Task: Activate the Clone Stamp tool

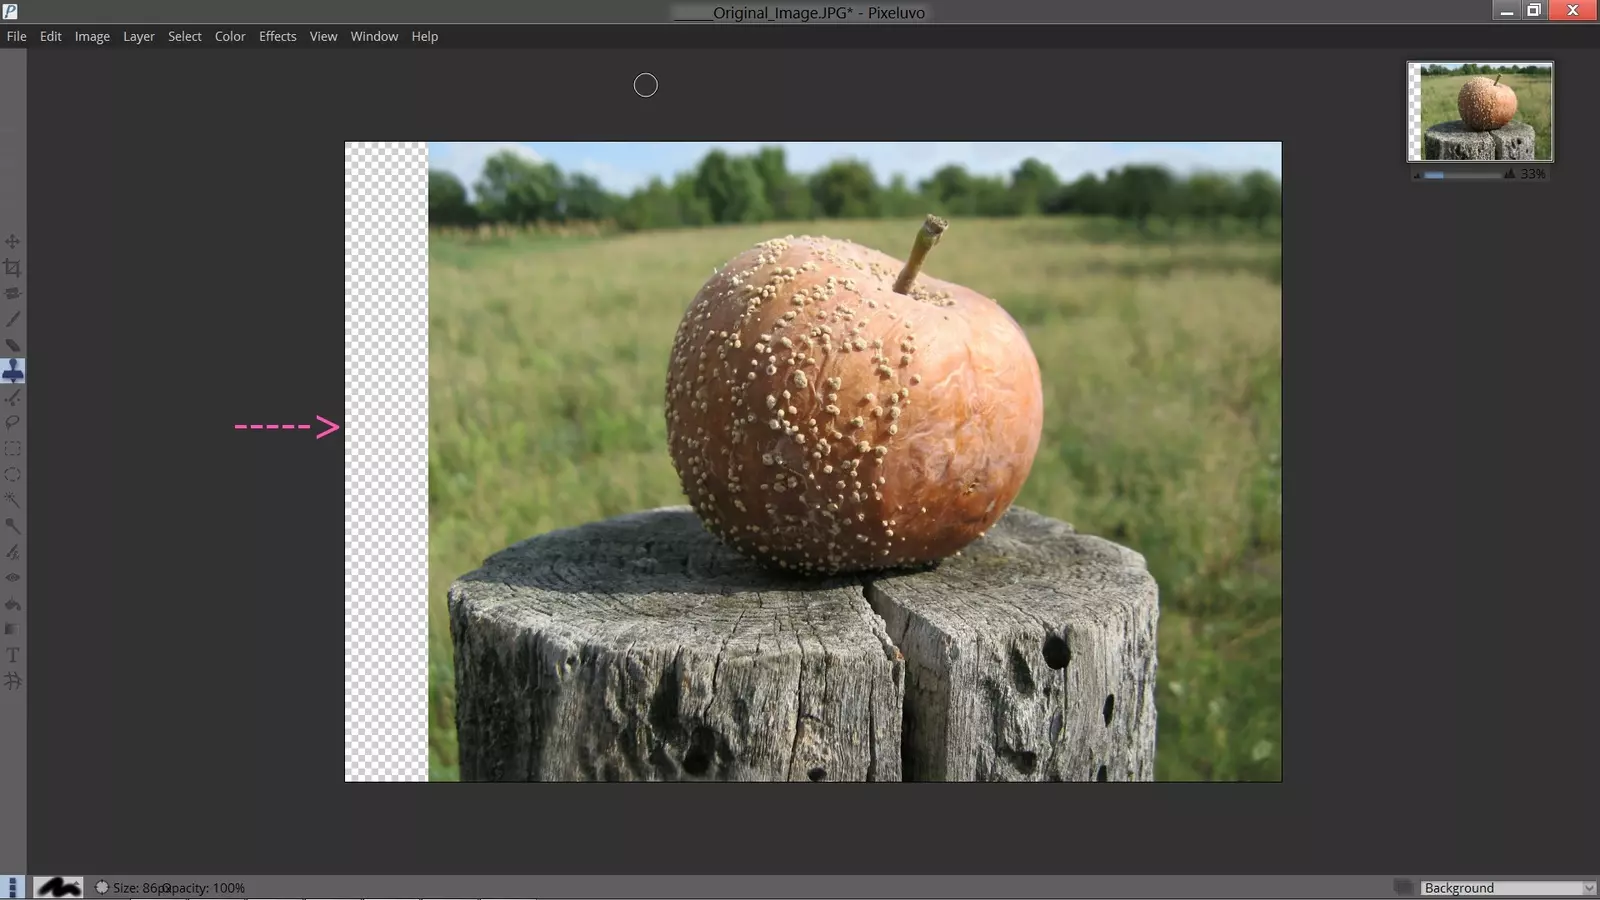Action: 12,371
